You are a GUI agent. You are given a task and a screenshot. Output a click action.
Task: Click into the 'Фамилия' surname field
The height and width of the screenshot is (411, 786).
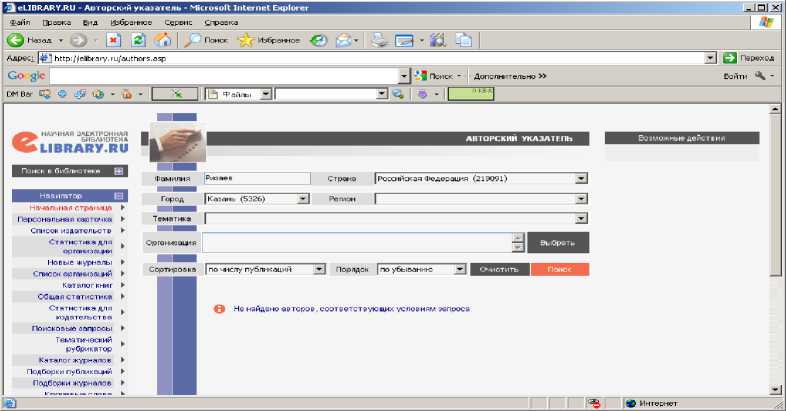click(258, 178)
